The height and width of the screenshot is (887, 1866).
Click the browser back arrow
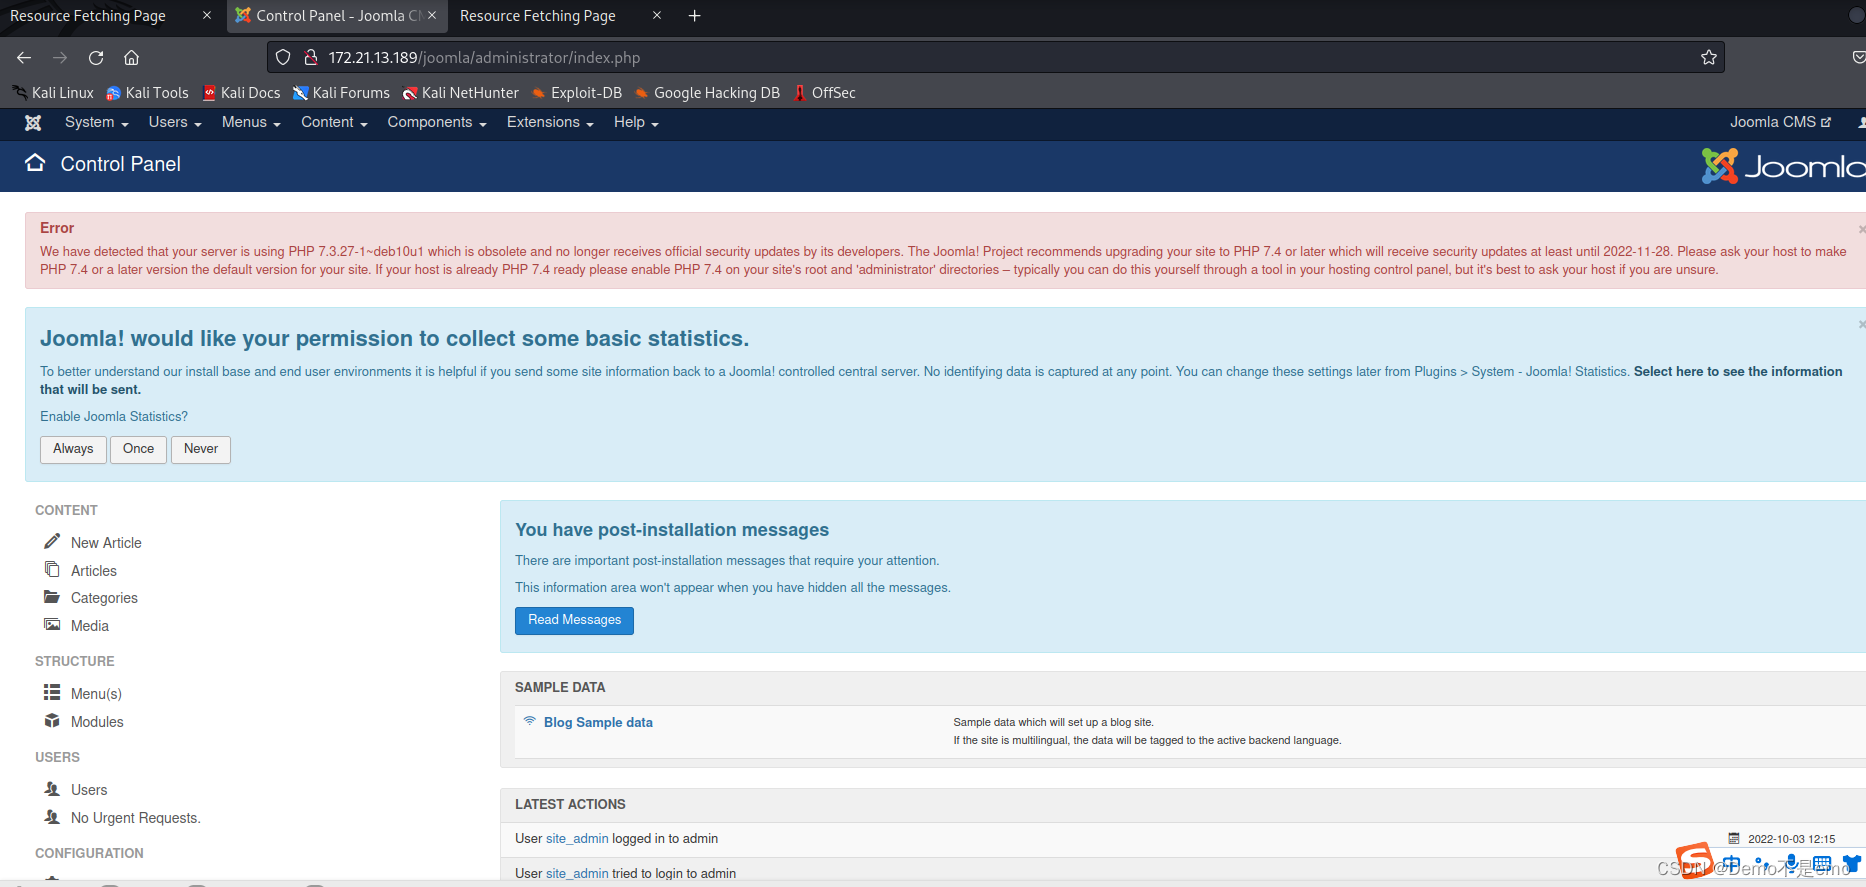pyautogui.click(x=24, y=58)
